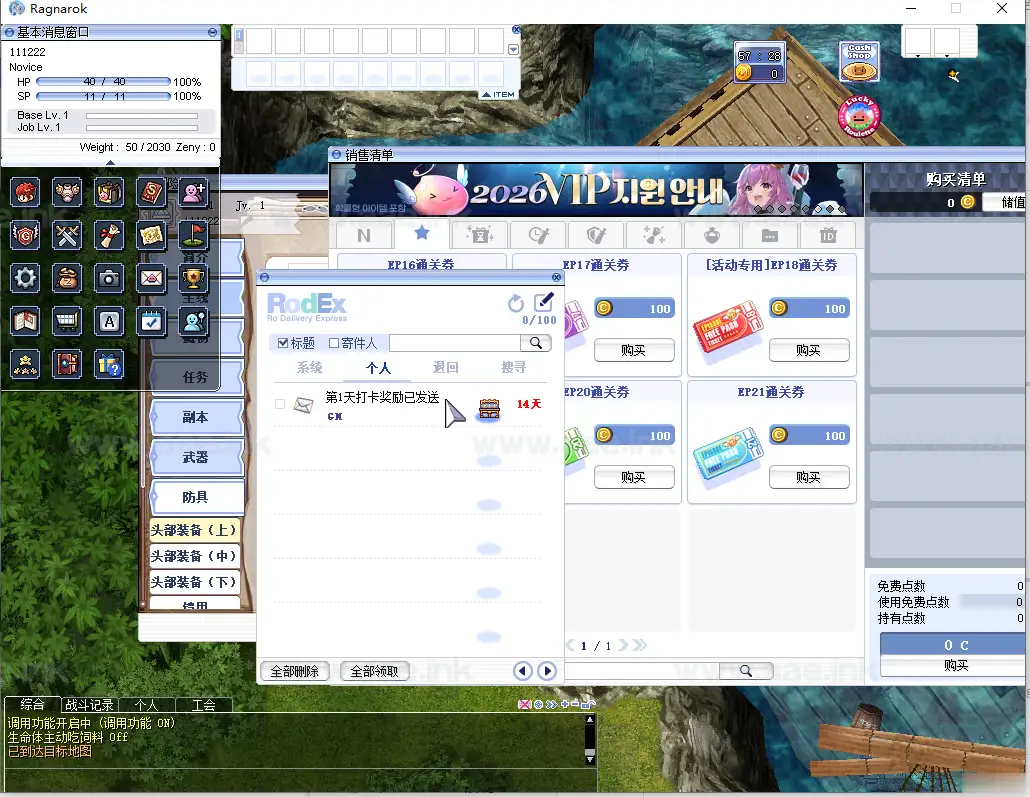
Task: Close the RodEx mail window
Action: [556, 277]
